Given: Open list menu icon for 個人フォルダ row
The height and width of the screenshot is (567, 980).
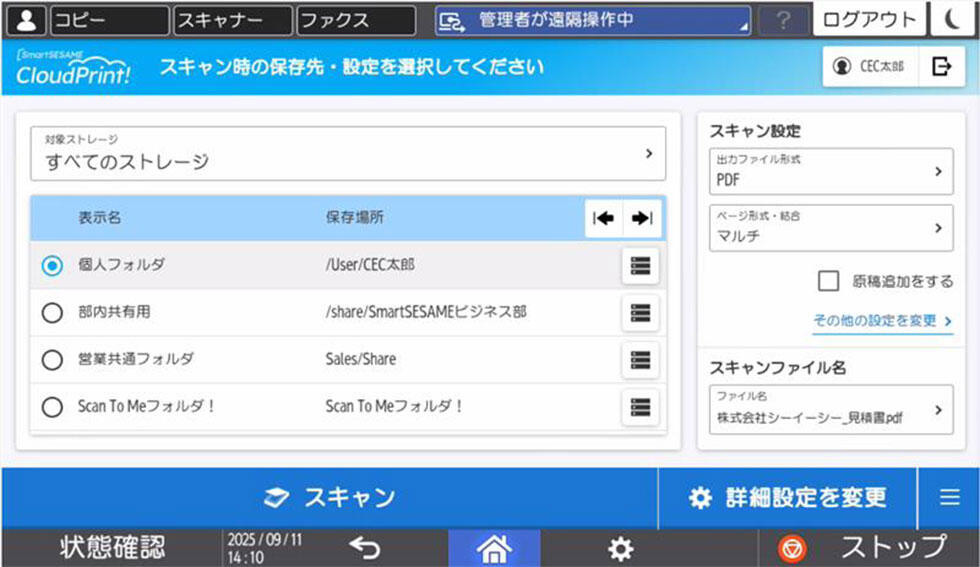Looking at the screenshot, I should [x=640, y=266].
